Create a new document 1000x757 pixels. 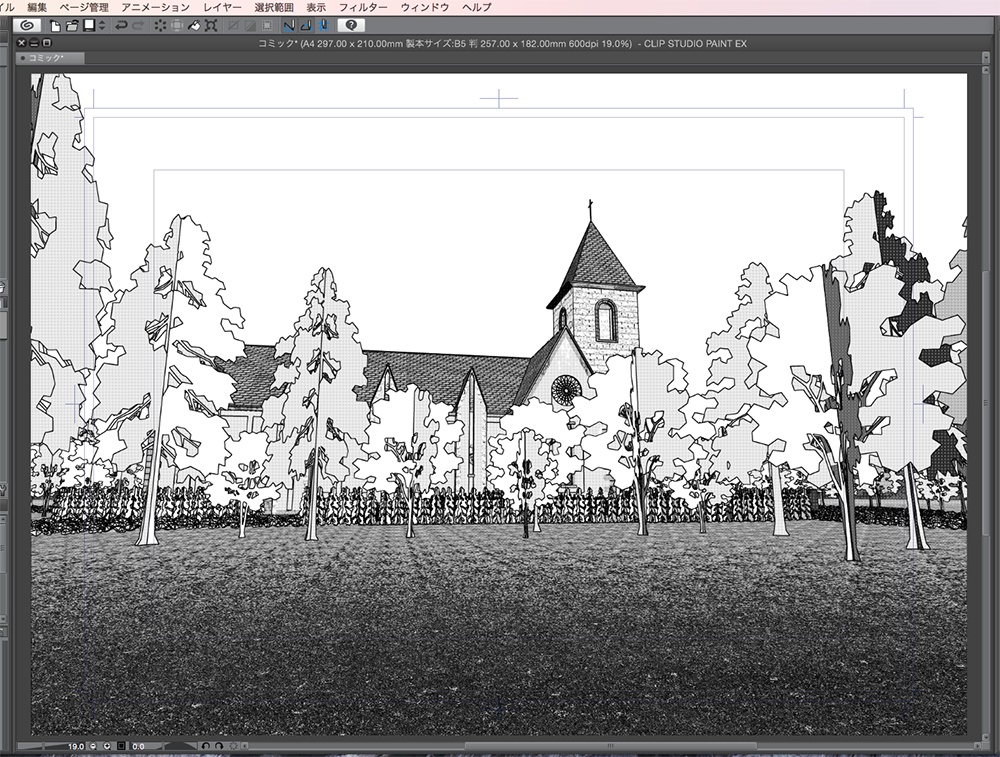point(55,26)
